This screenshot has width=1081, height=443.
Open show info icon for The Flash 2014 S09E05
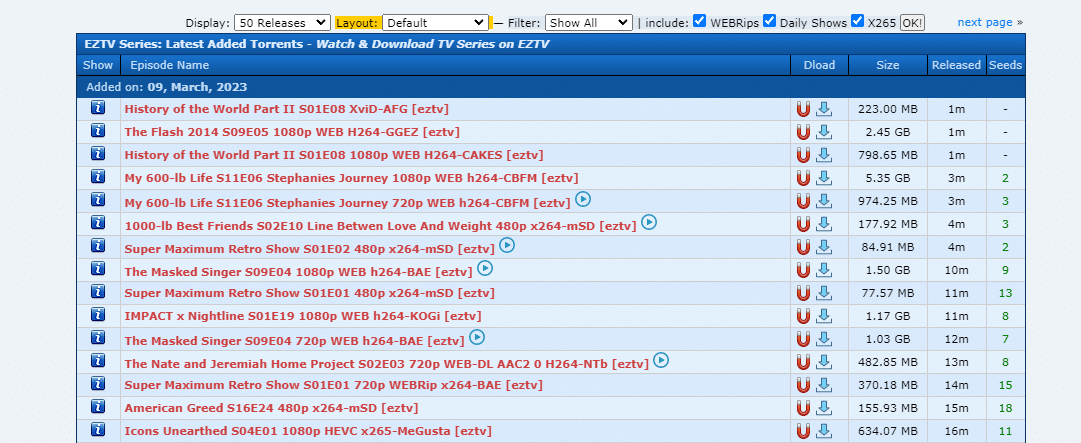click(x=98, y=131)
